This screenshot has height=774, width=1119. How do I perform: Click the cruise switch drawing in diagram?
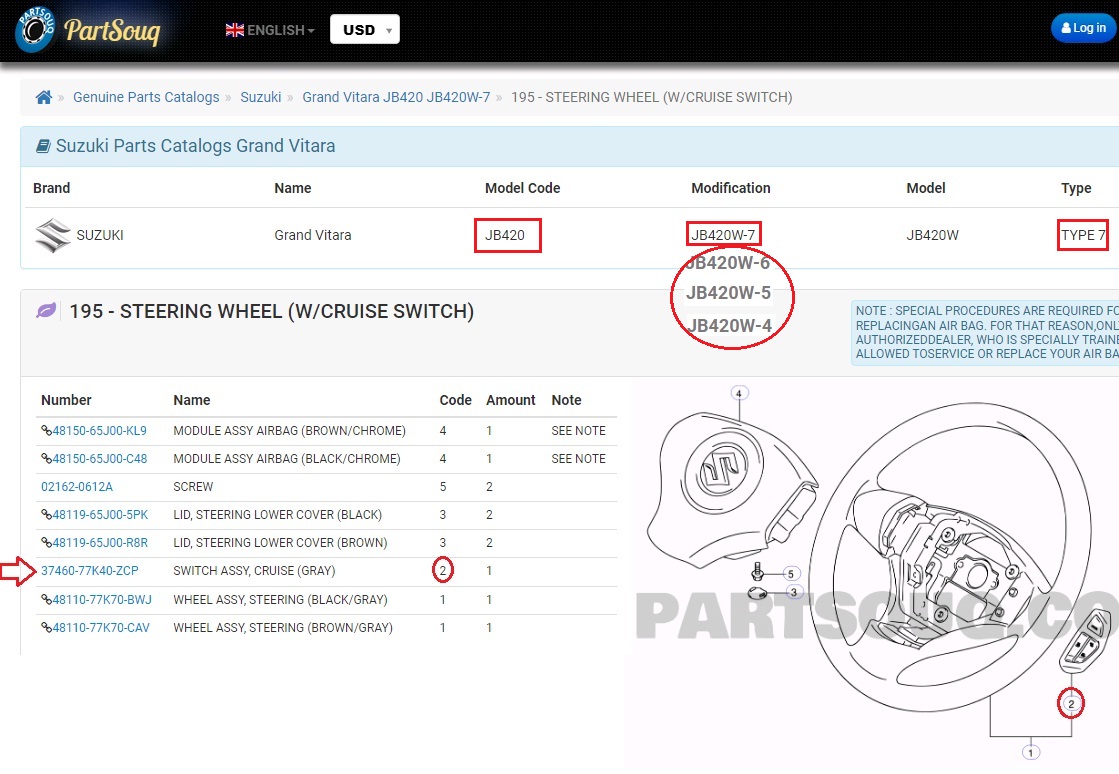coord(1086,641)
